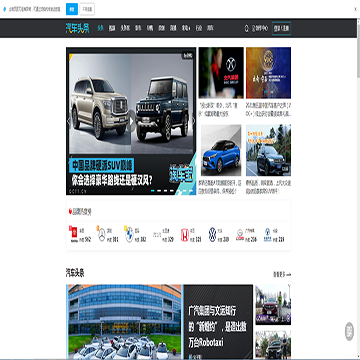Click the login/register button in header

tap(281, 28)
